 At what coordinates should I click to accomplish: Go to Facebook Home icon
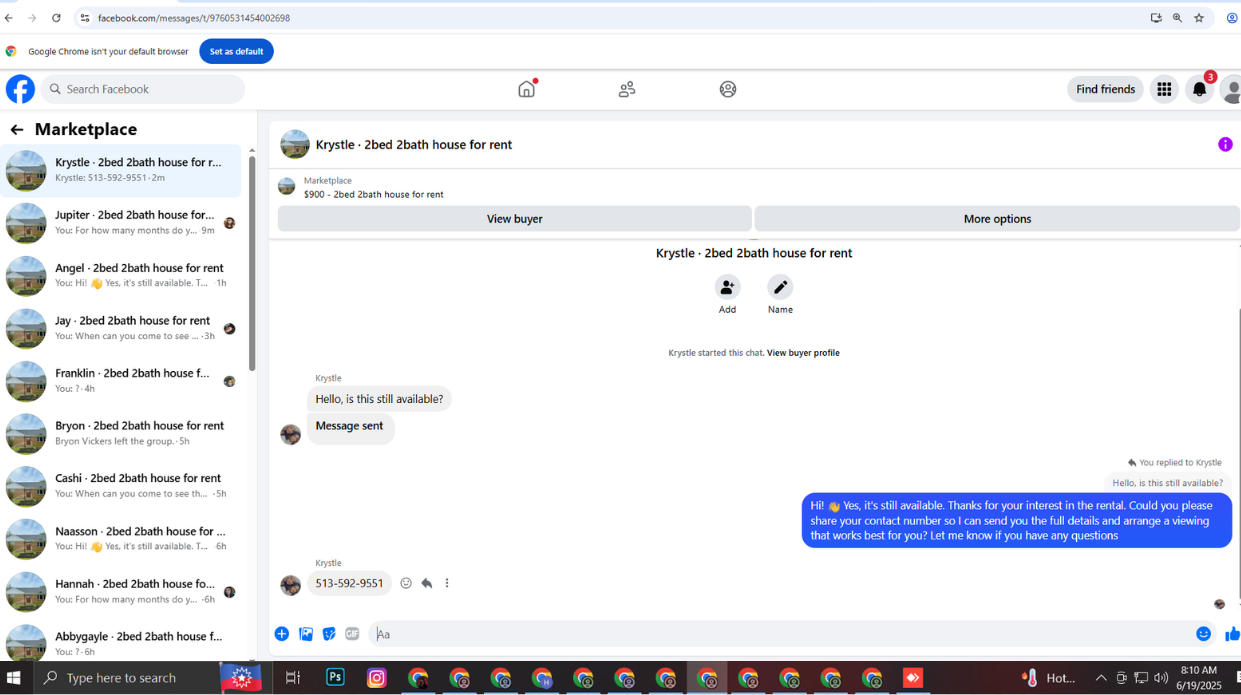point(527,89)
